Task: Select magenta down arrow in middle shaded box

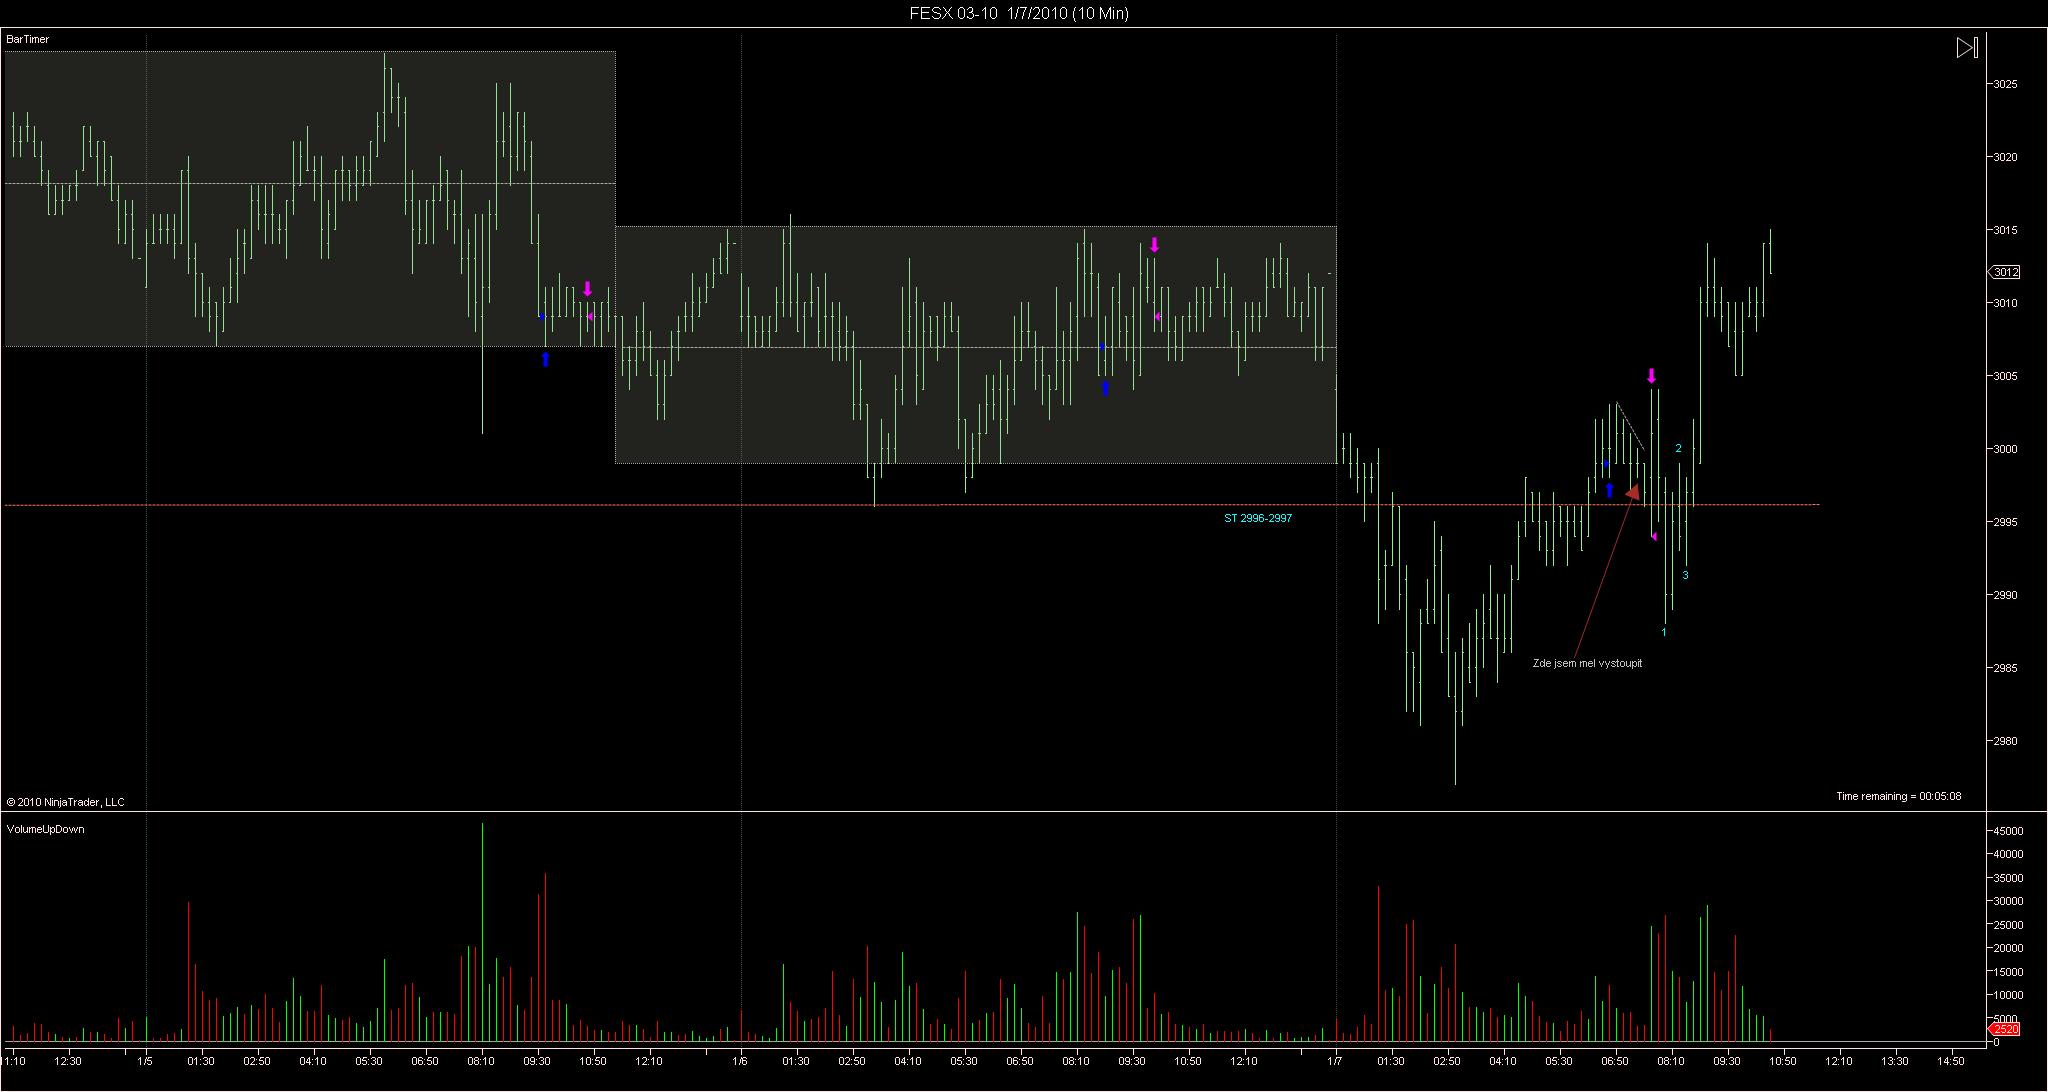Action: 1154,245
